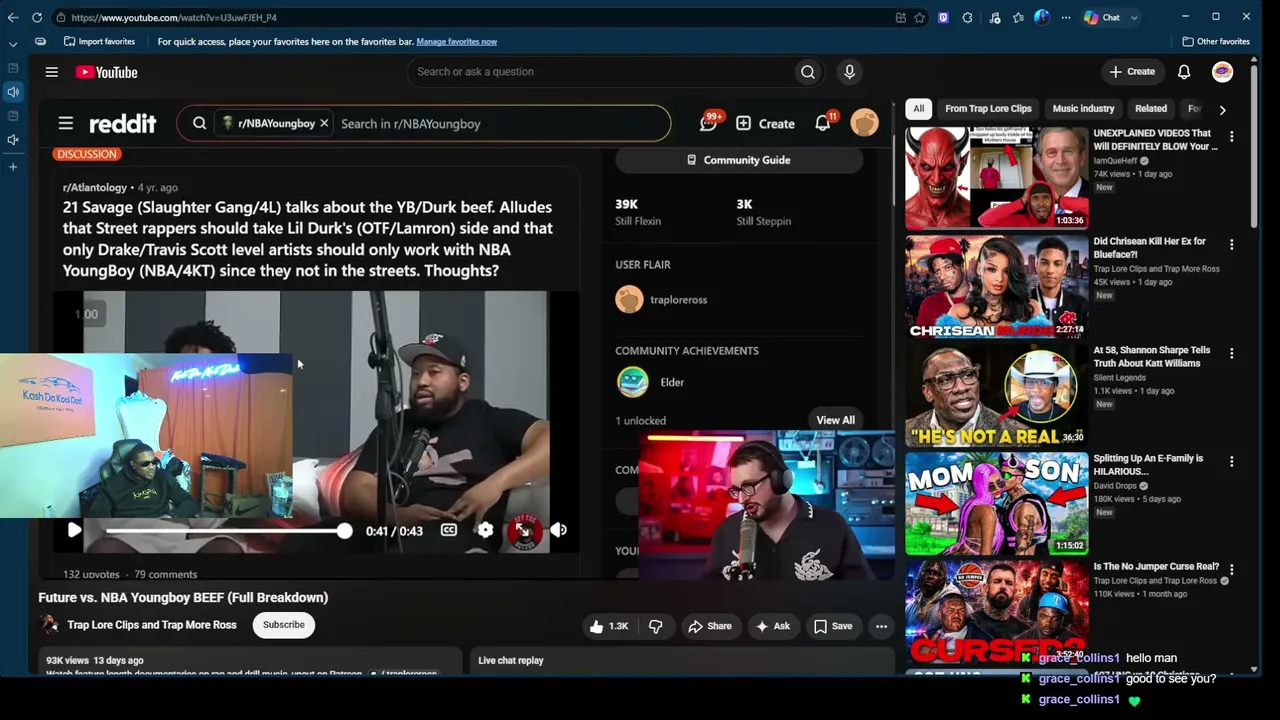Mute the Reddit video volume
This screenshot has width=1280, height=720.
point(559,531)
